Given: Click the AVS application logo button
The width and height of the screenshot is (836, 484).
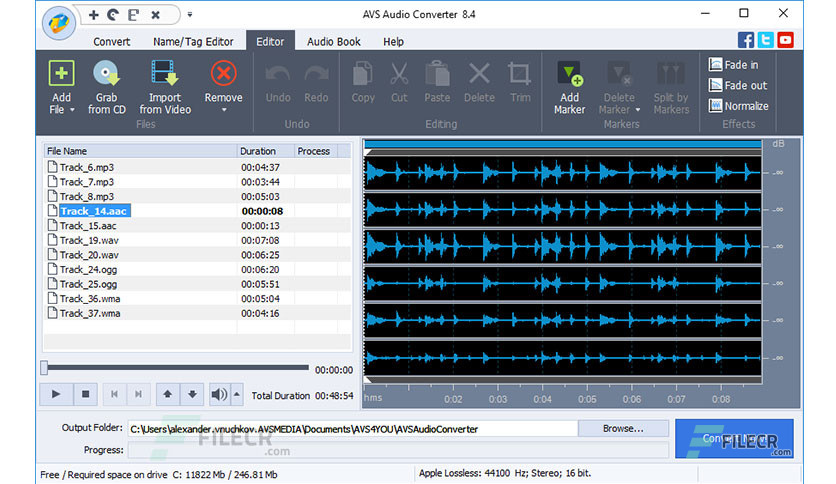Looking at the screenshot, I should (59, 23).
